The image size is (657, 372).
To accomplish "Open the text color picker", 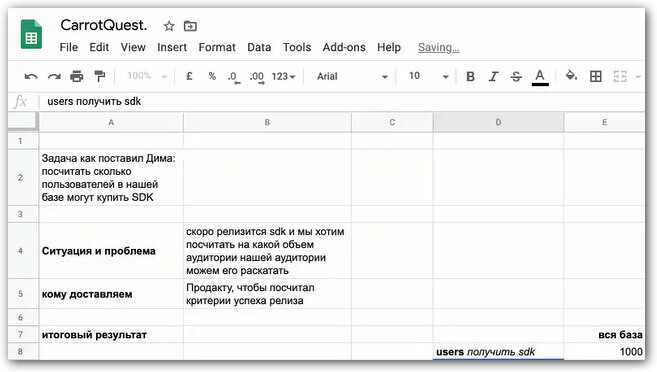I will (540, 77).
